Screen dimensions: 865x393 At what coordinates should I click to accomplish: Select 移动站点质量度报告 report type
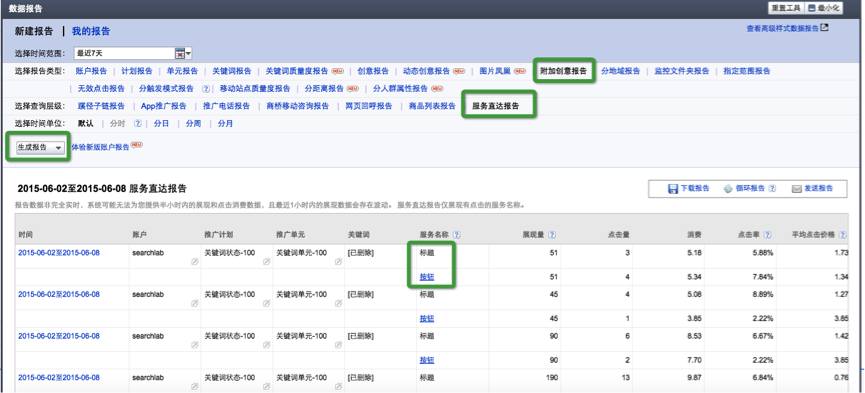255,88
